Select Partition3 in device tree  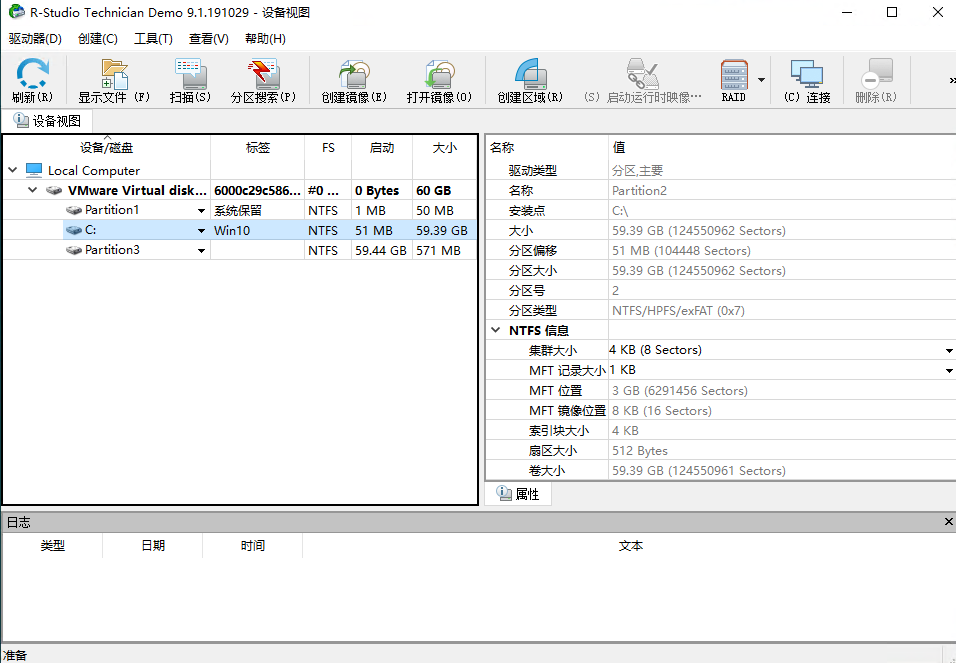112,250
